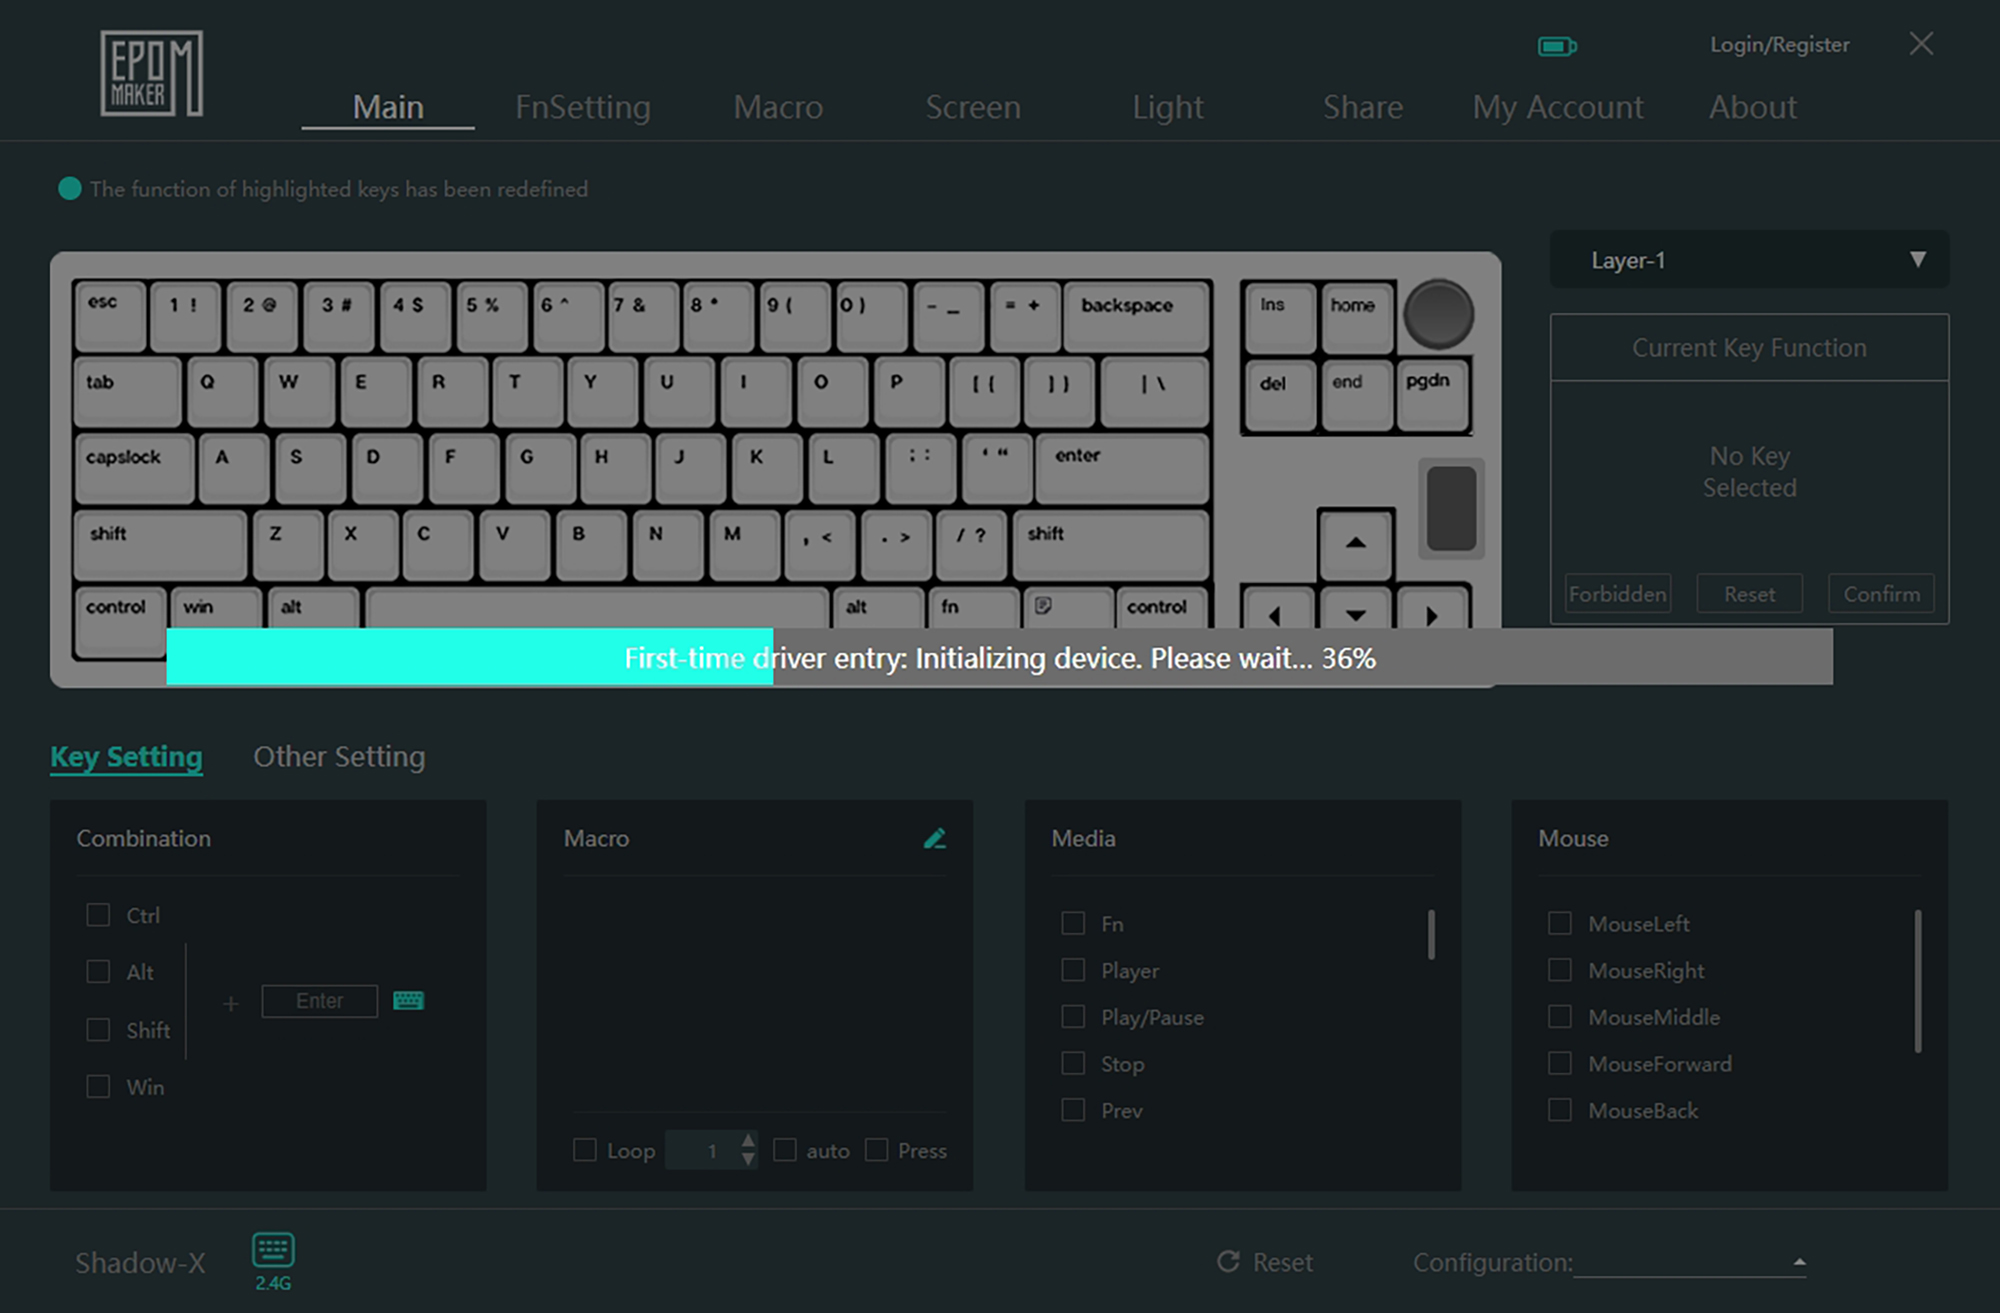Viewport: 2000px width, 1313px height.
Task: Check the Play/Pause media option
Action: tap(1073, 1017)
